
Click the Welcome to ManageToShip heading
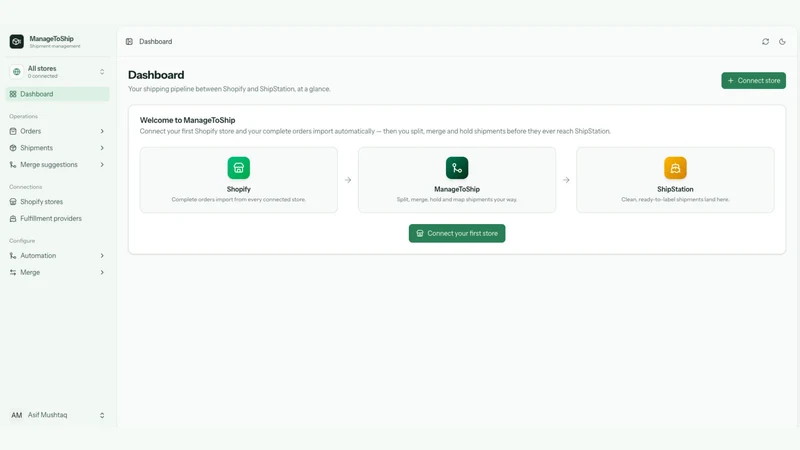pyautogui.click(x=187, y=120)
